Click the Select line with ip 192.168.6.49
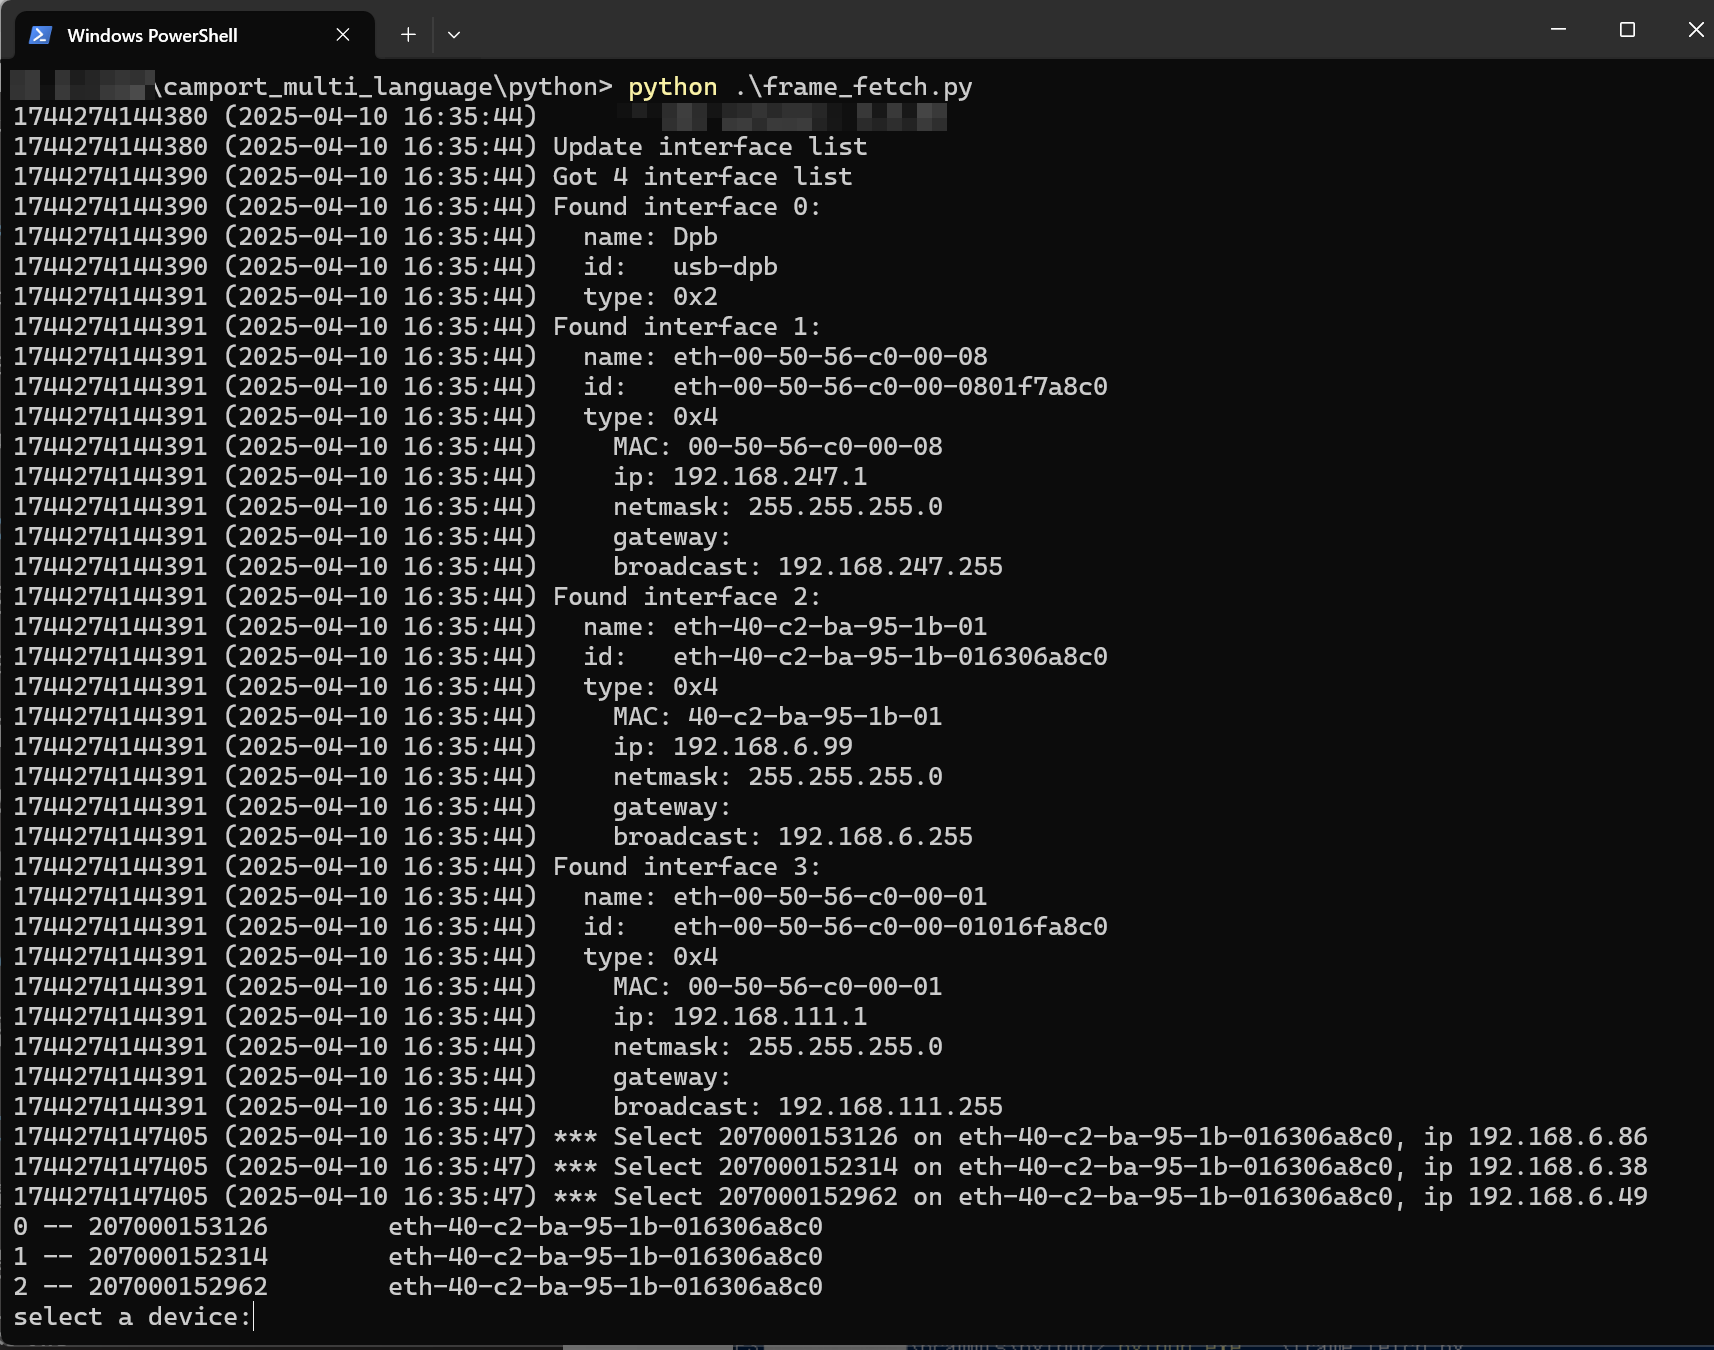1714x1350 pixels. [830, 1197]
